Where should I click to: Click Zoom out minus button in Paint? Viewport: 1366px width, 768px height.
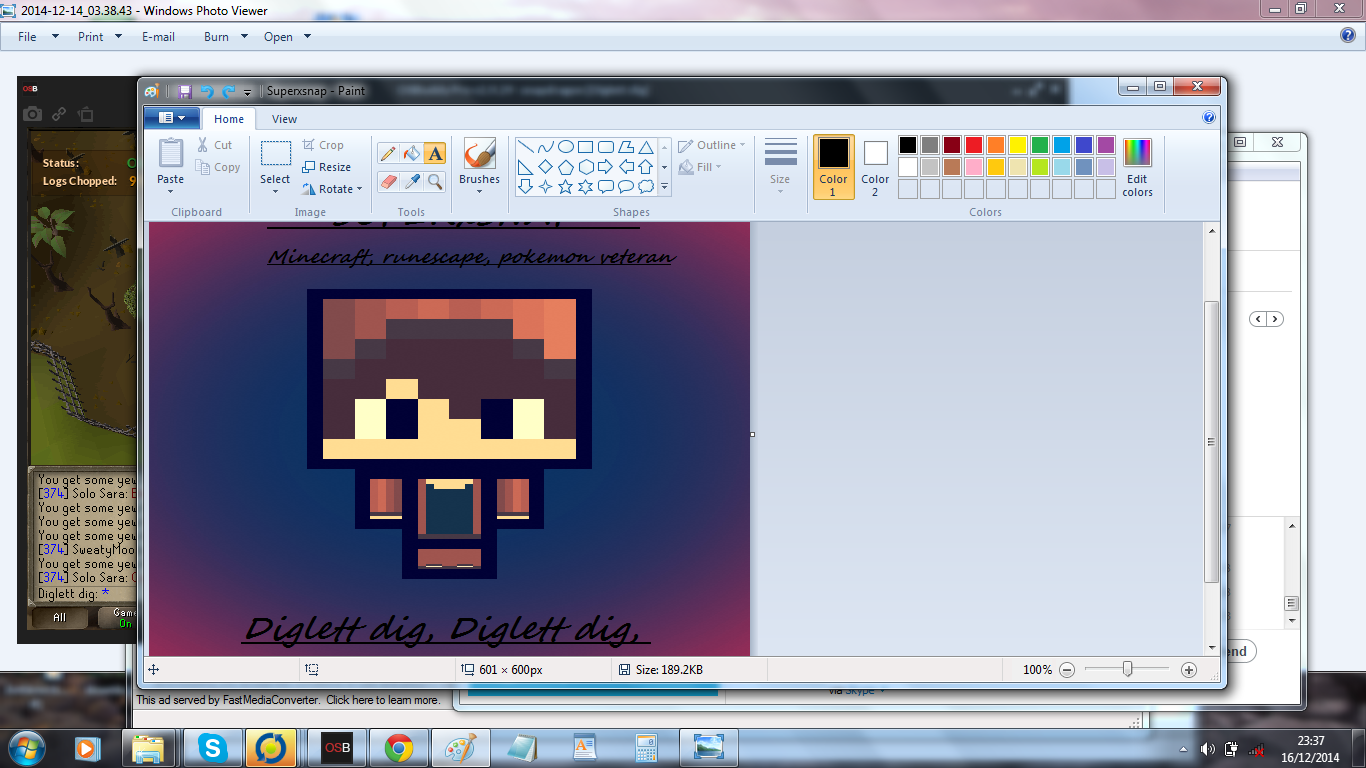point(1067,670)
